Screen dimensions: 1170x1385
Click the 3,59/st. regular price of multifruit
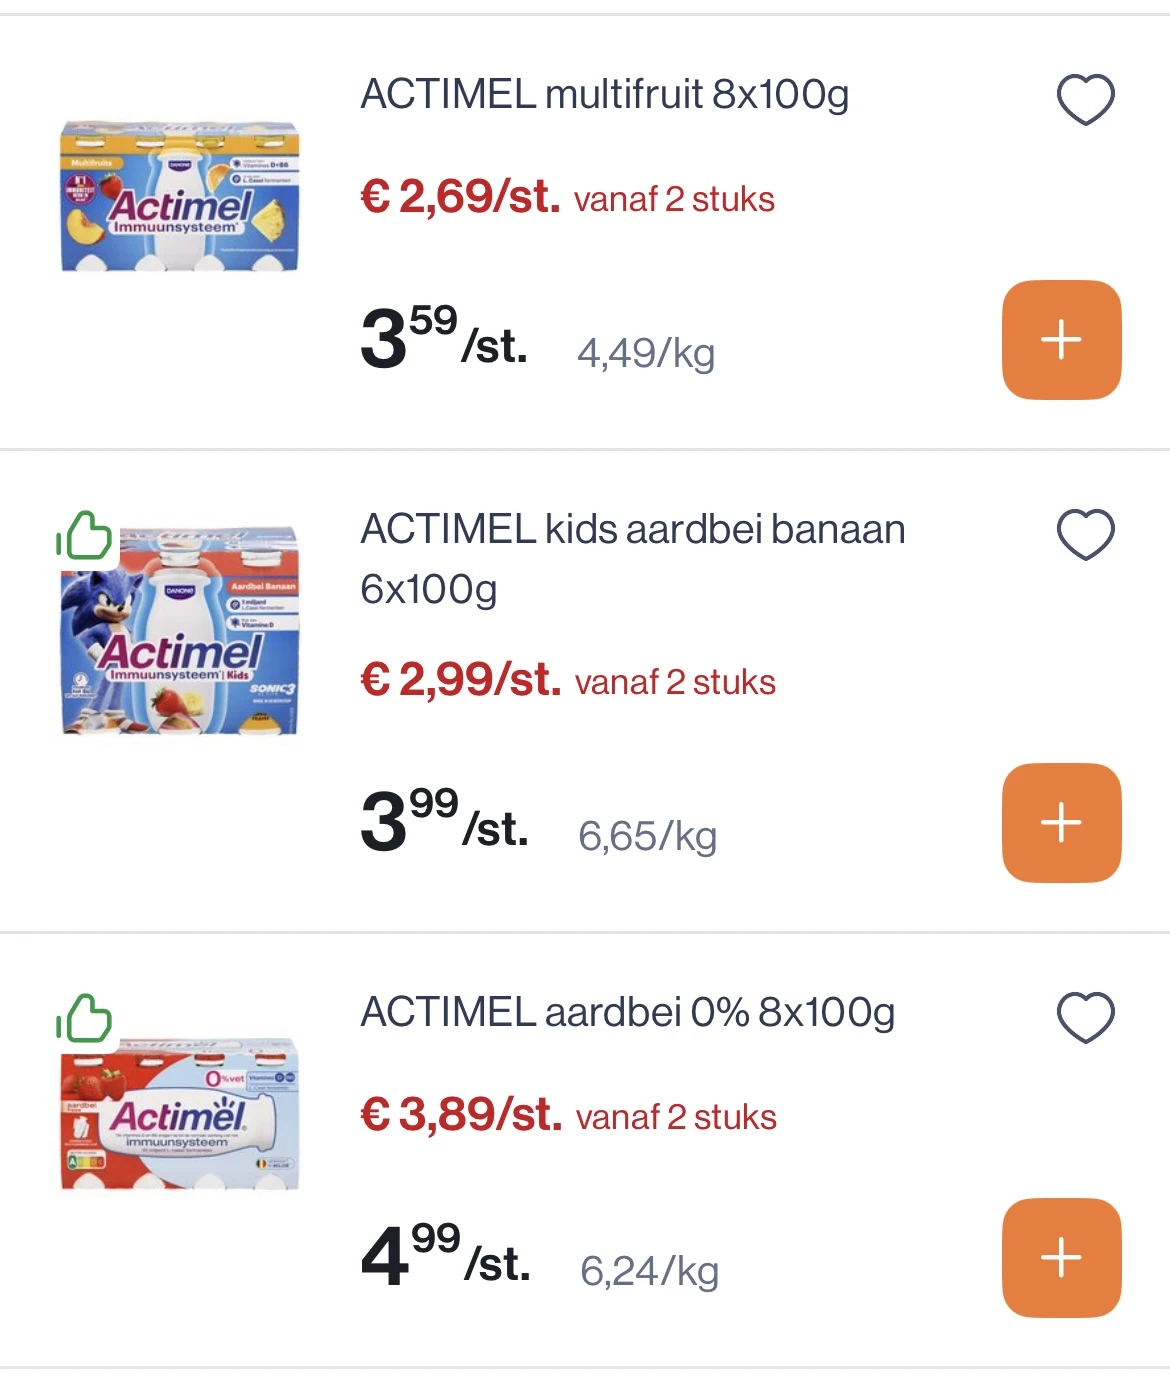(x=443, y=339)
